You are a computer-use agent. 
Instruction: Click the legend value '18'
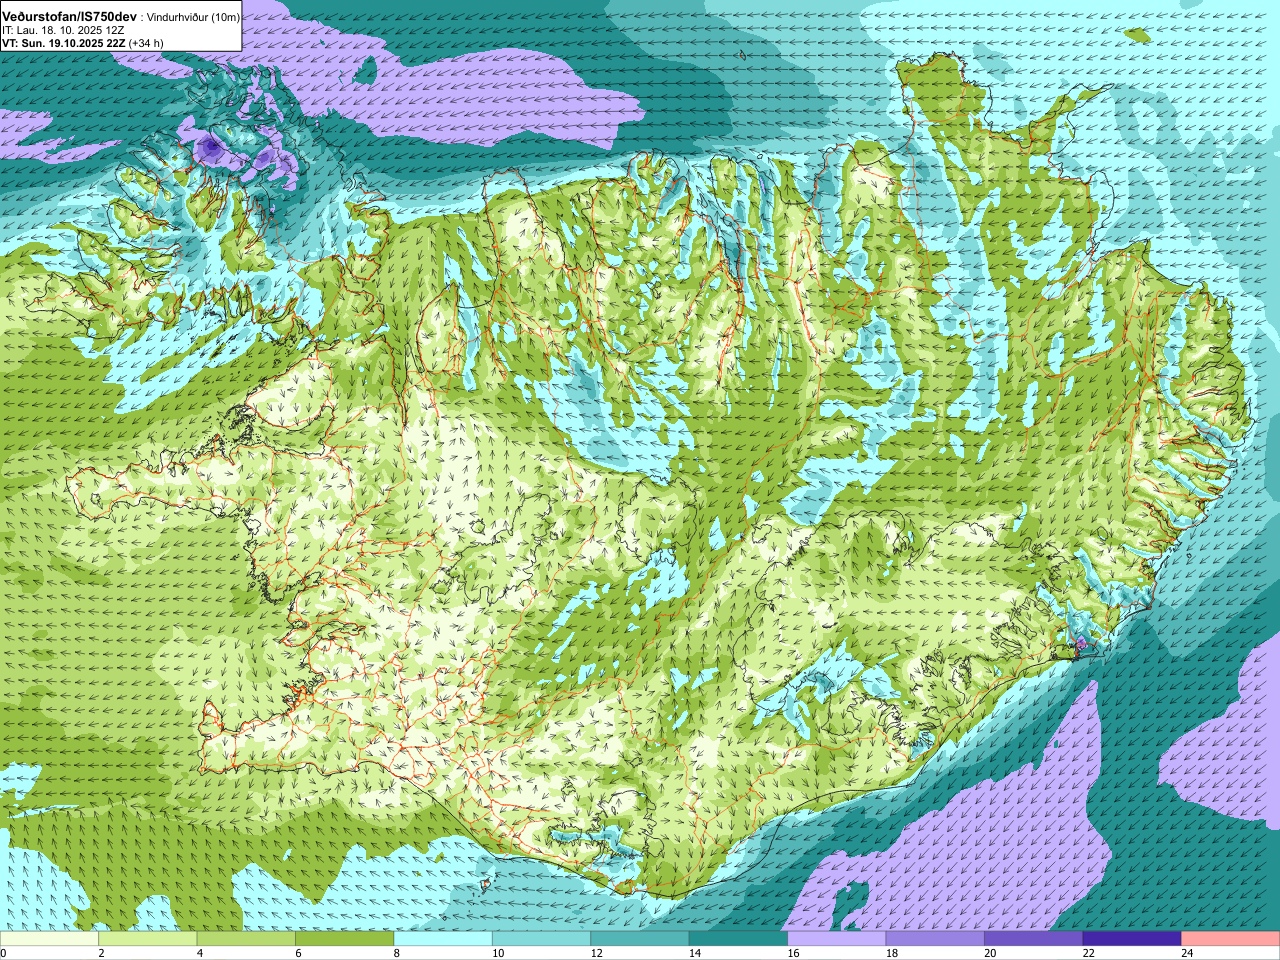click(891, 953)
